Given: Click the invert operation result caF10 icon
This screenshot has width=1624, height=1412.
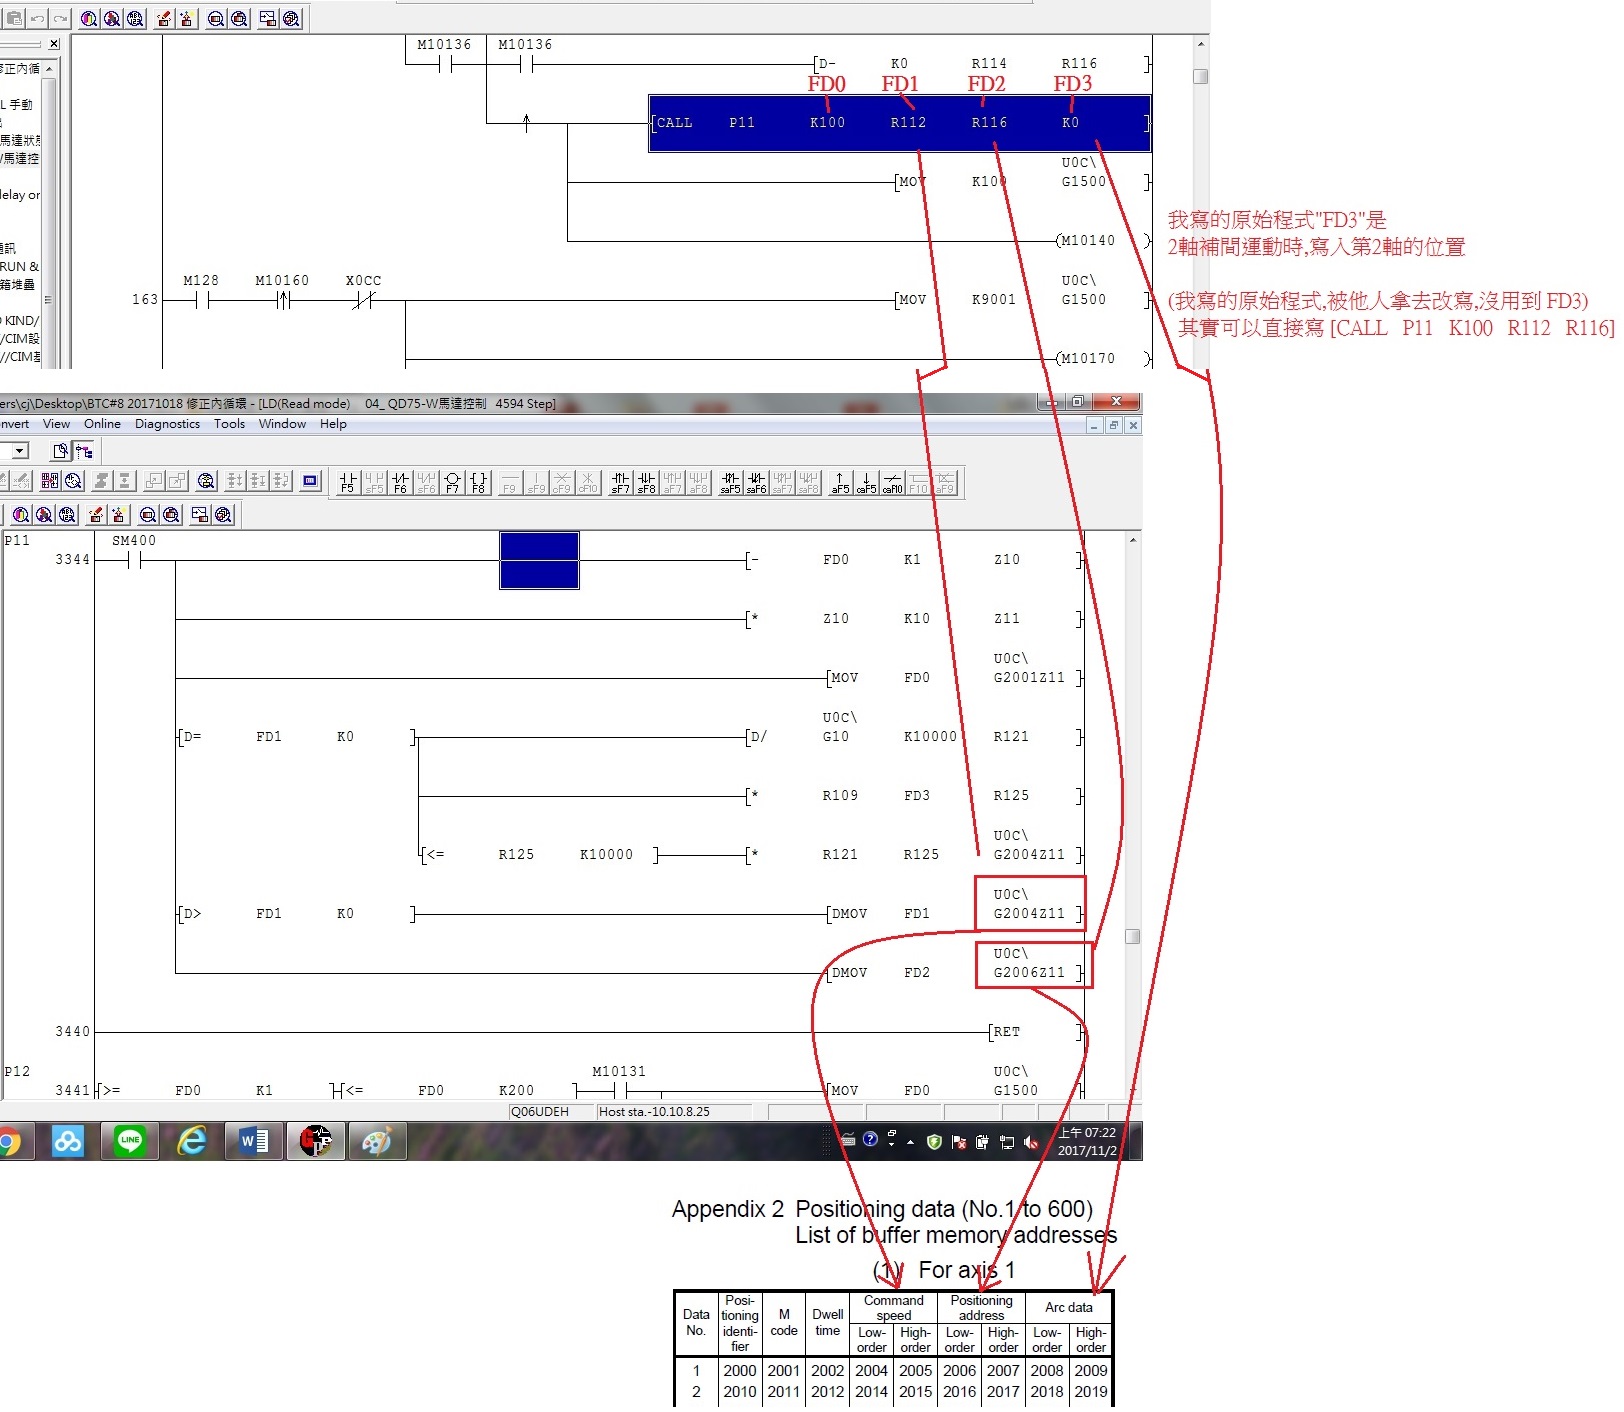Looking at the screenshot, I should point(892,482).
